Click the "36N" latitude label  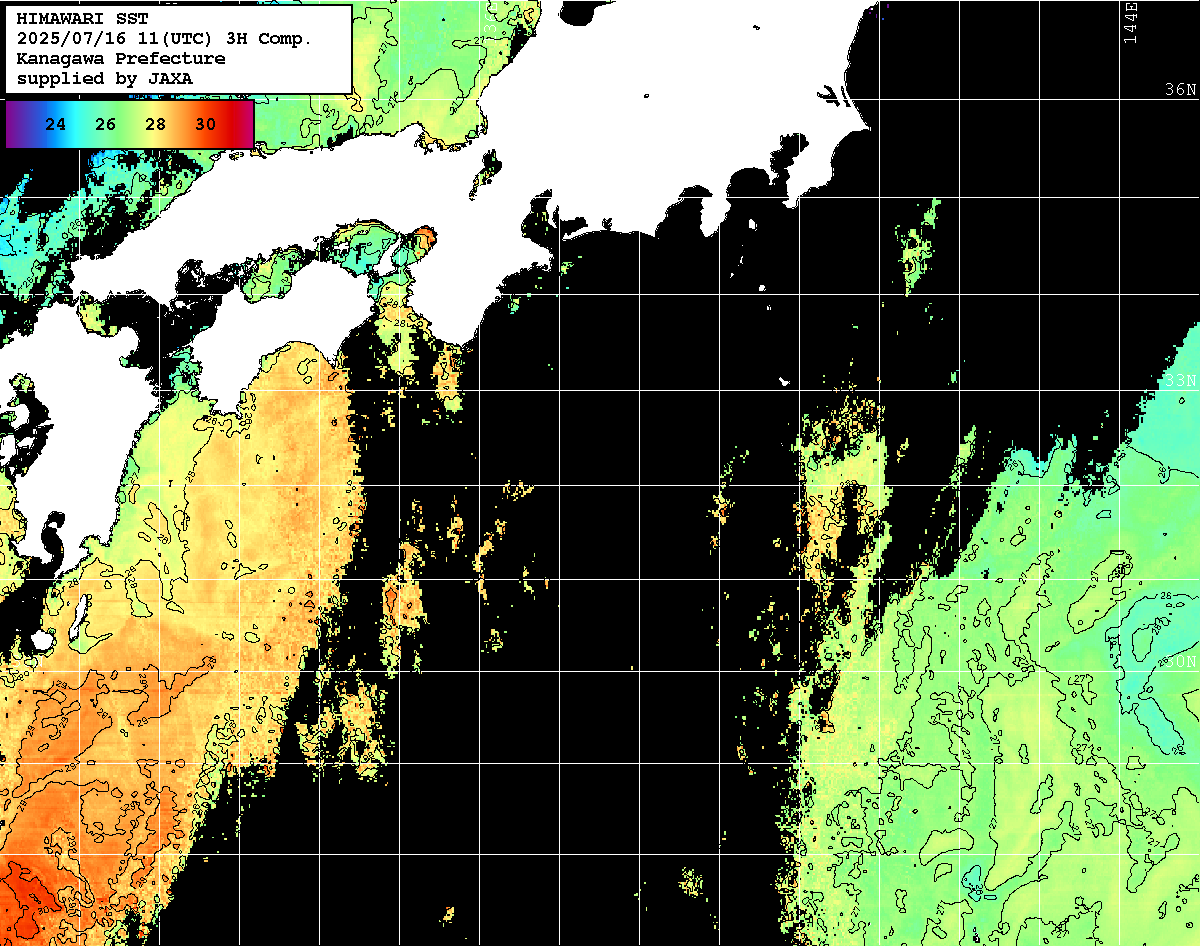(1181, 89)
